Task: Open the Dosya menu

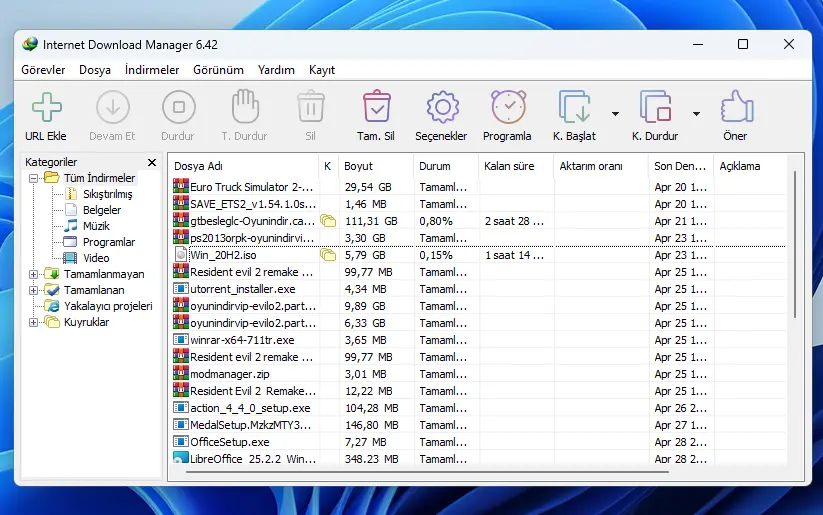Action: [x=95, y=70]
